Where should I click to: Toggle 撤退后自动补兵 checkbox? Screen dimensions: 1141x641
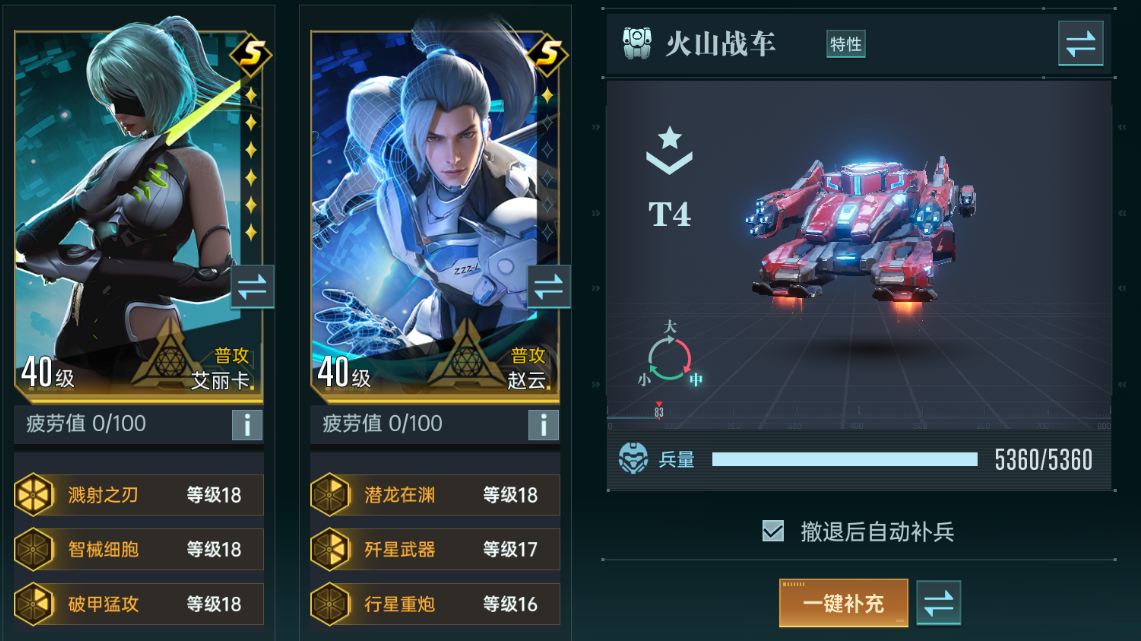coord(773,531)
